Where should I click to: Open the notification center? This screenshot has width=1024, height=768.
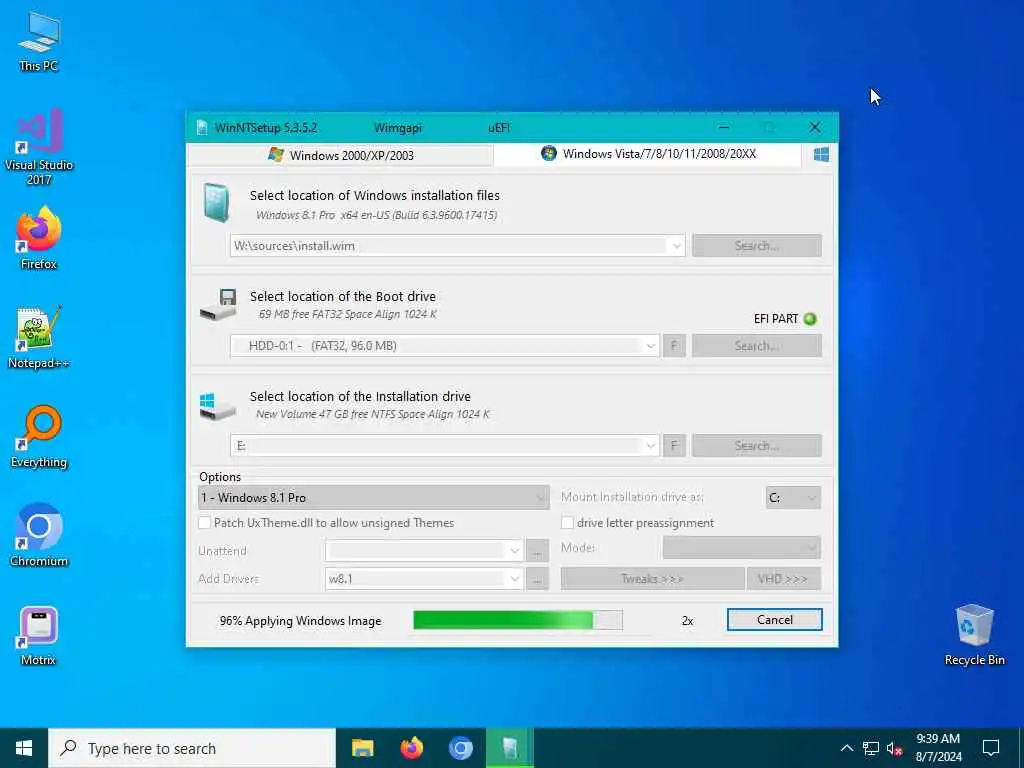pyautogui.click(x=991, y=748)
